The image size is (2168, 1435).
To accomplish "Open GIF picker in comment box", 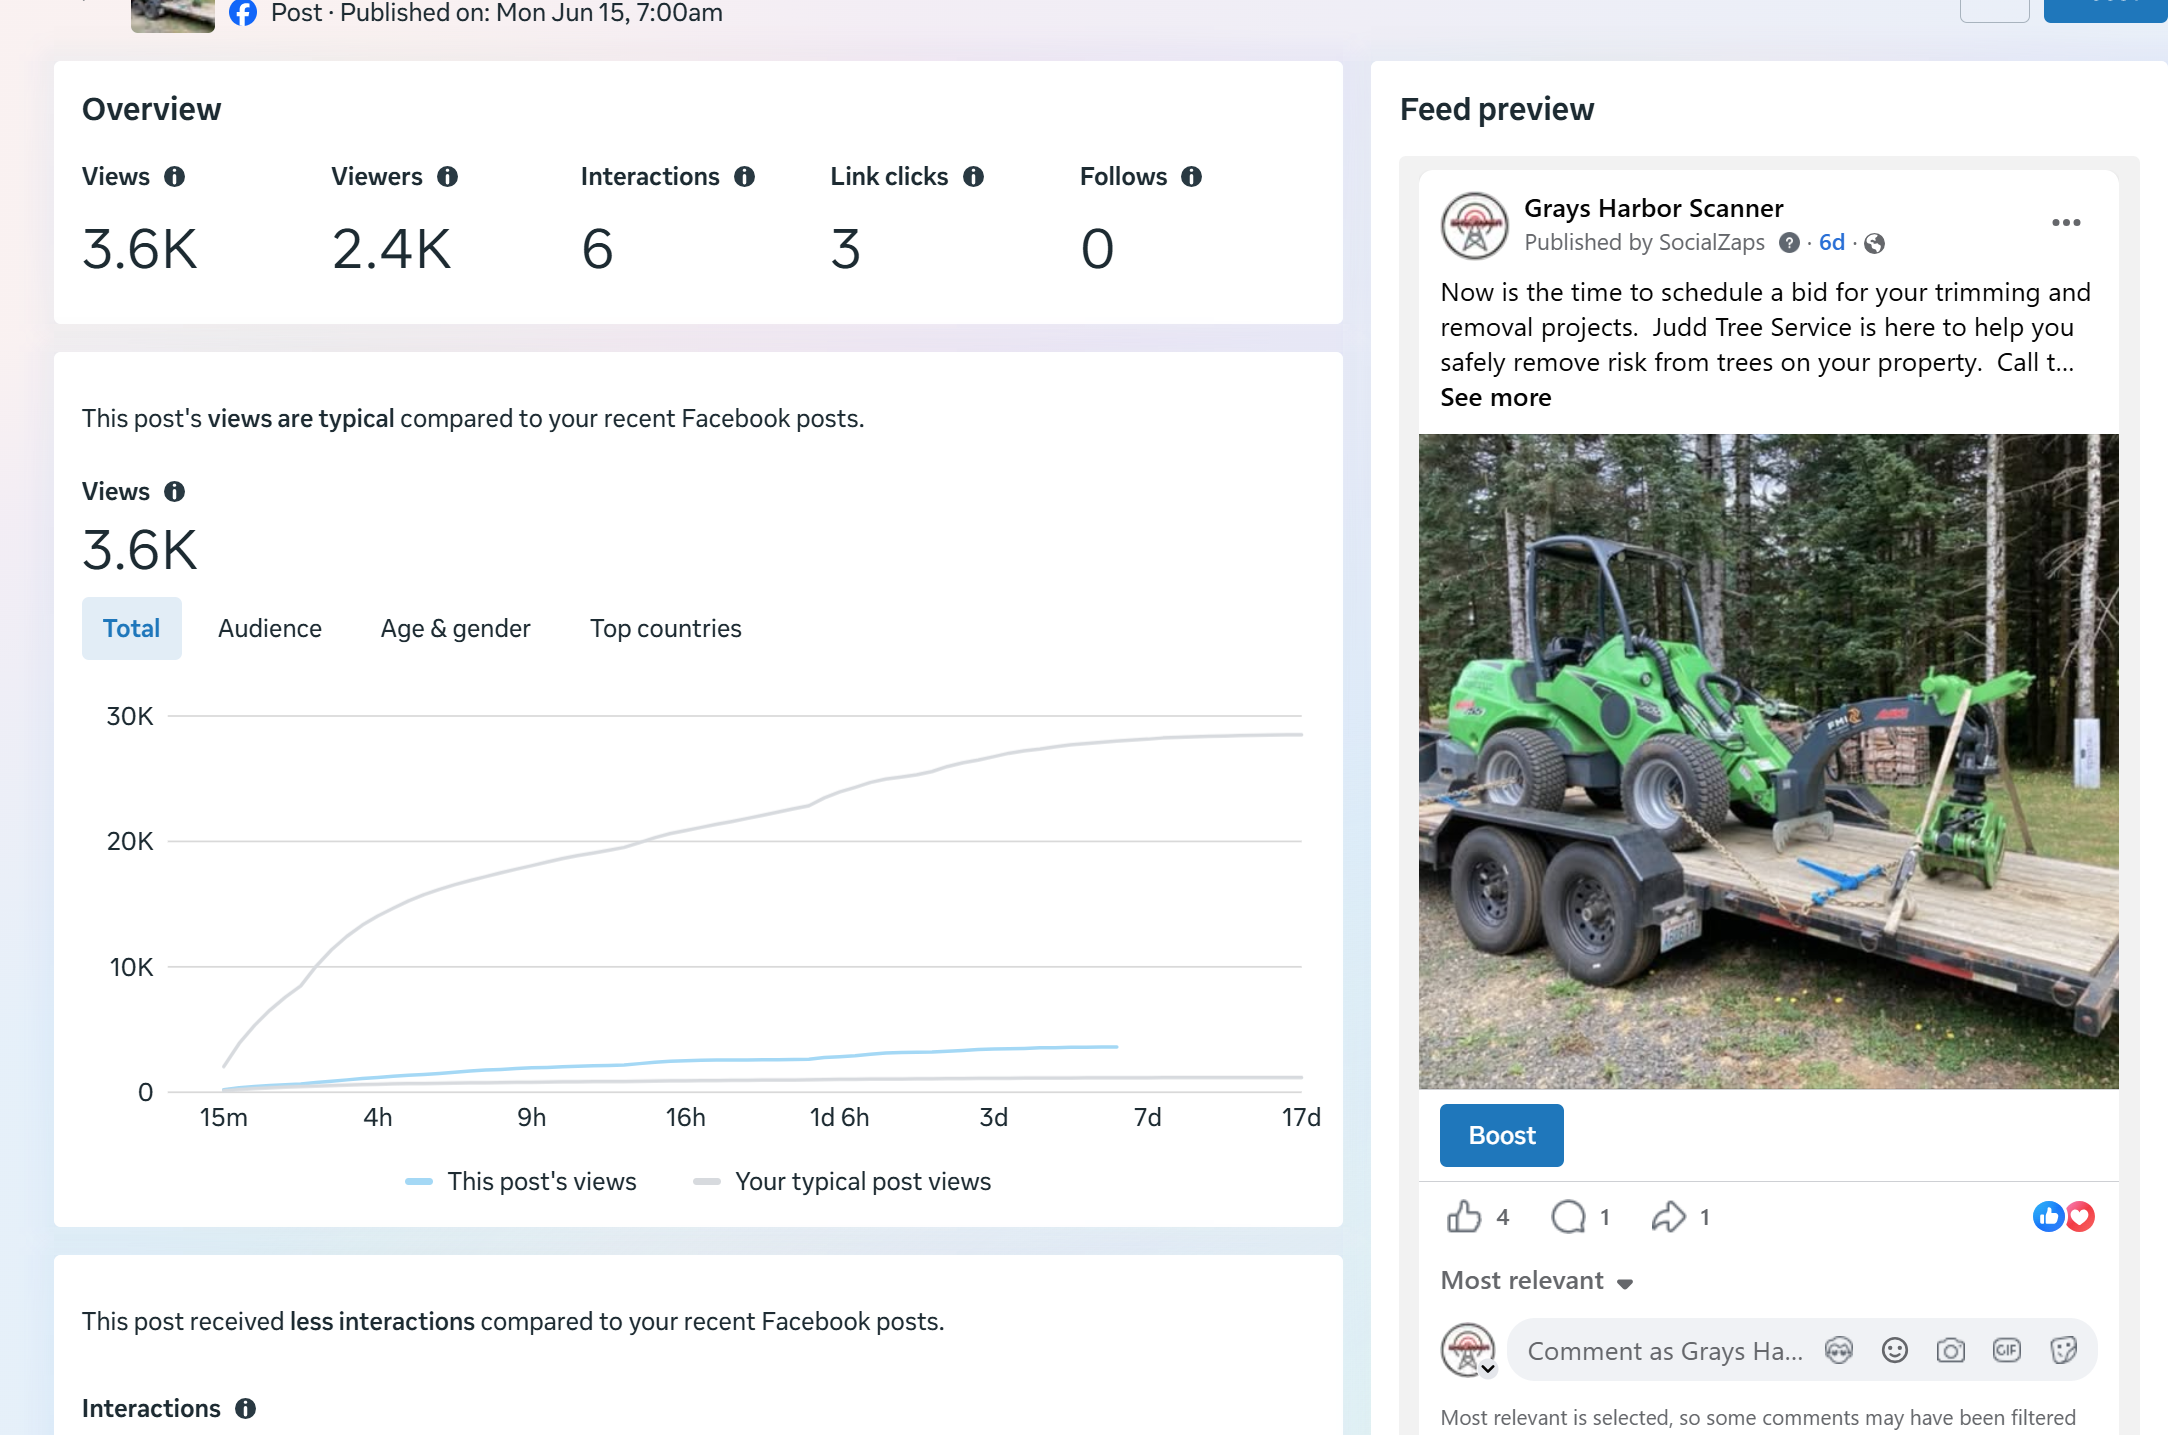I will click(2007, 1351).
